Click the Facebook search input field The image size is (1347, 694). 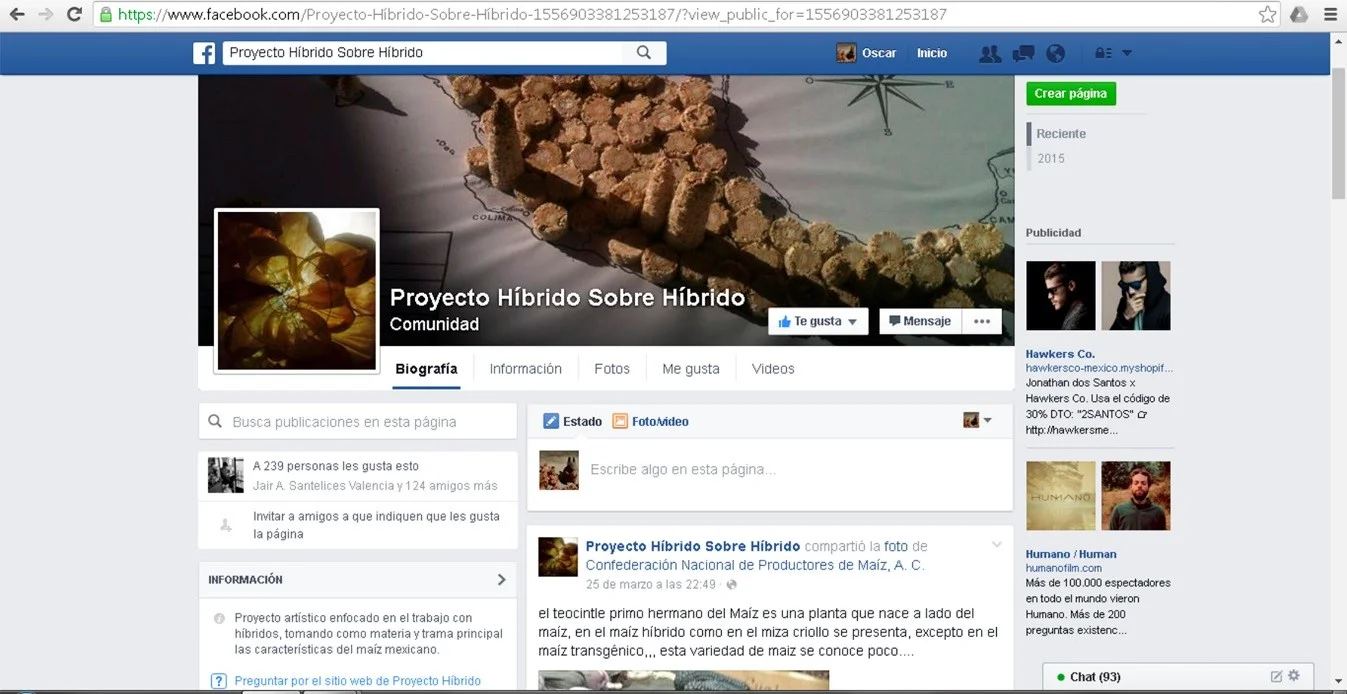click(x=422, y=53)
